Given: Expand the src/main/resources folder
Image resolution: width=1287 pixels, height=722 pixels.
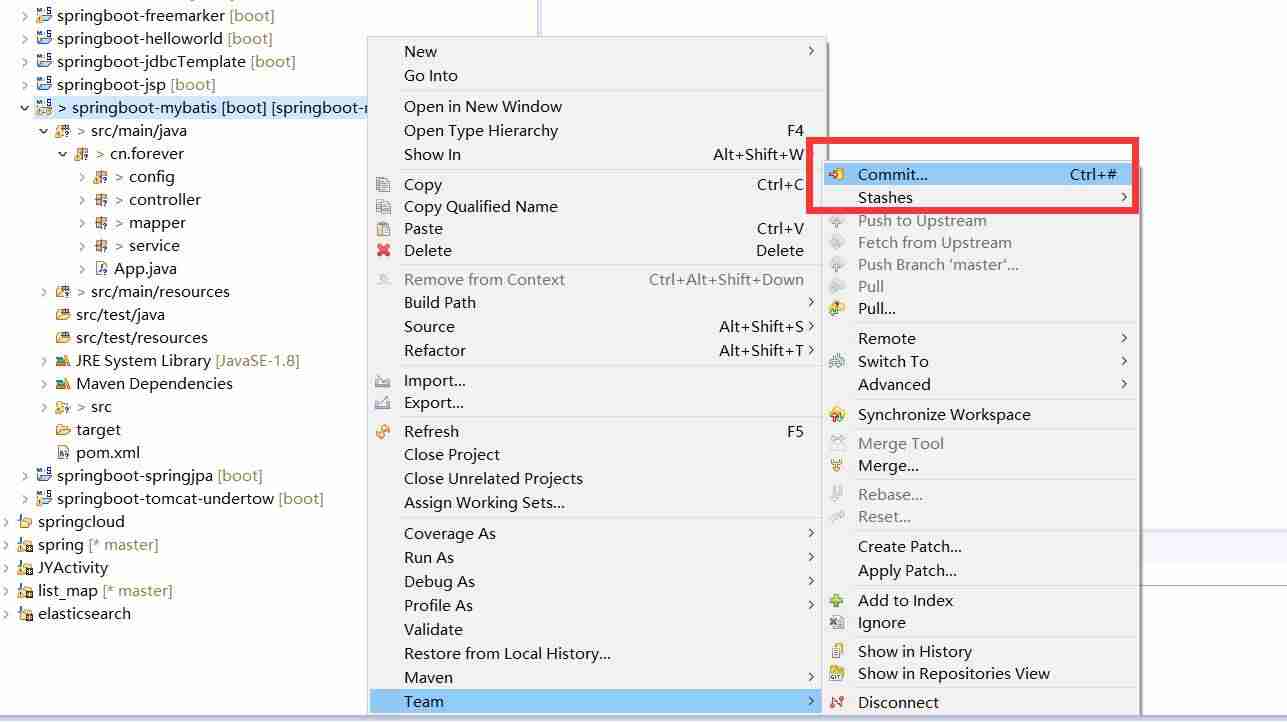Looking at the screenshot, I should (44, 292).
